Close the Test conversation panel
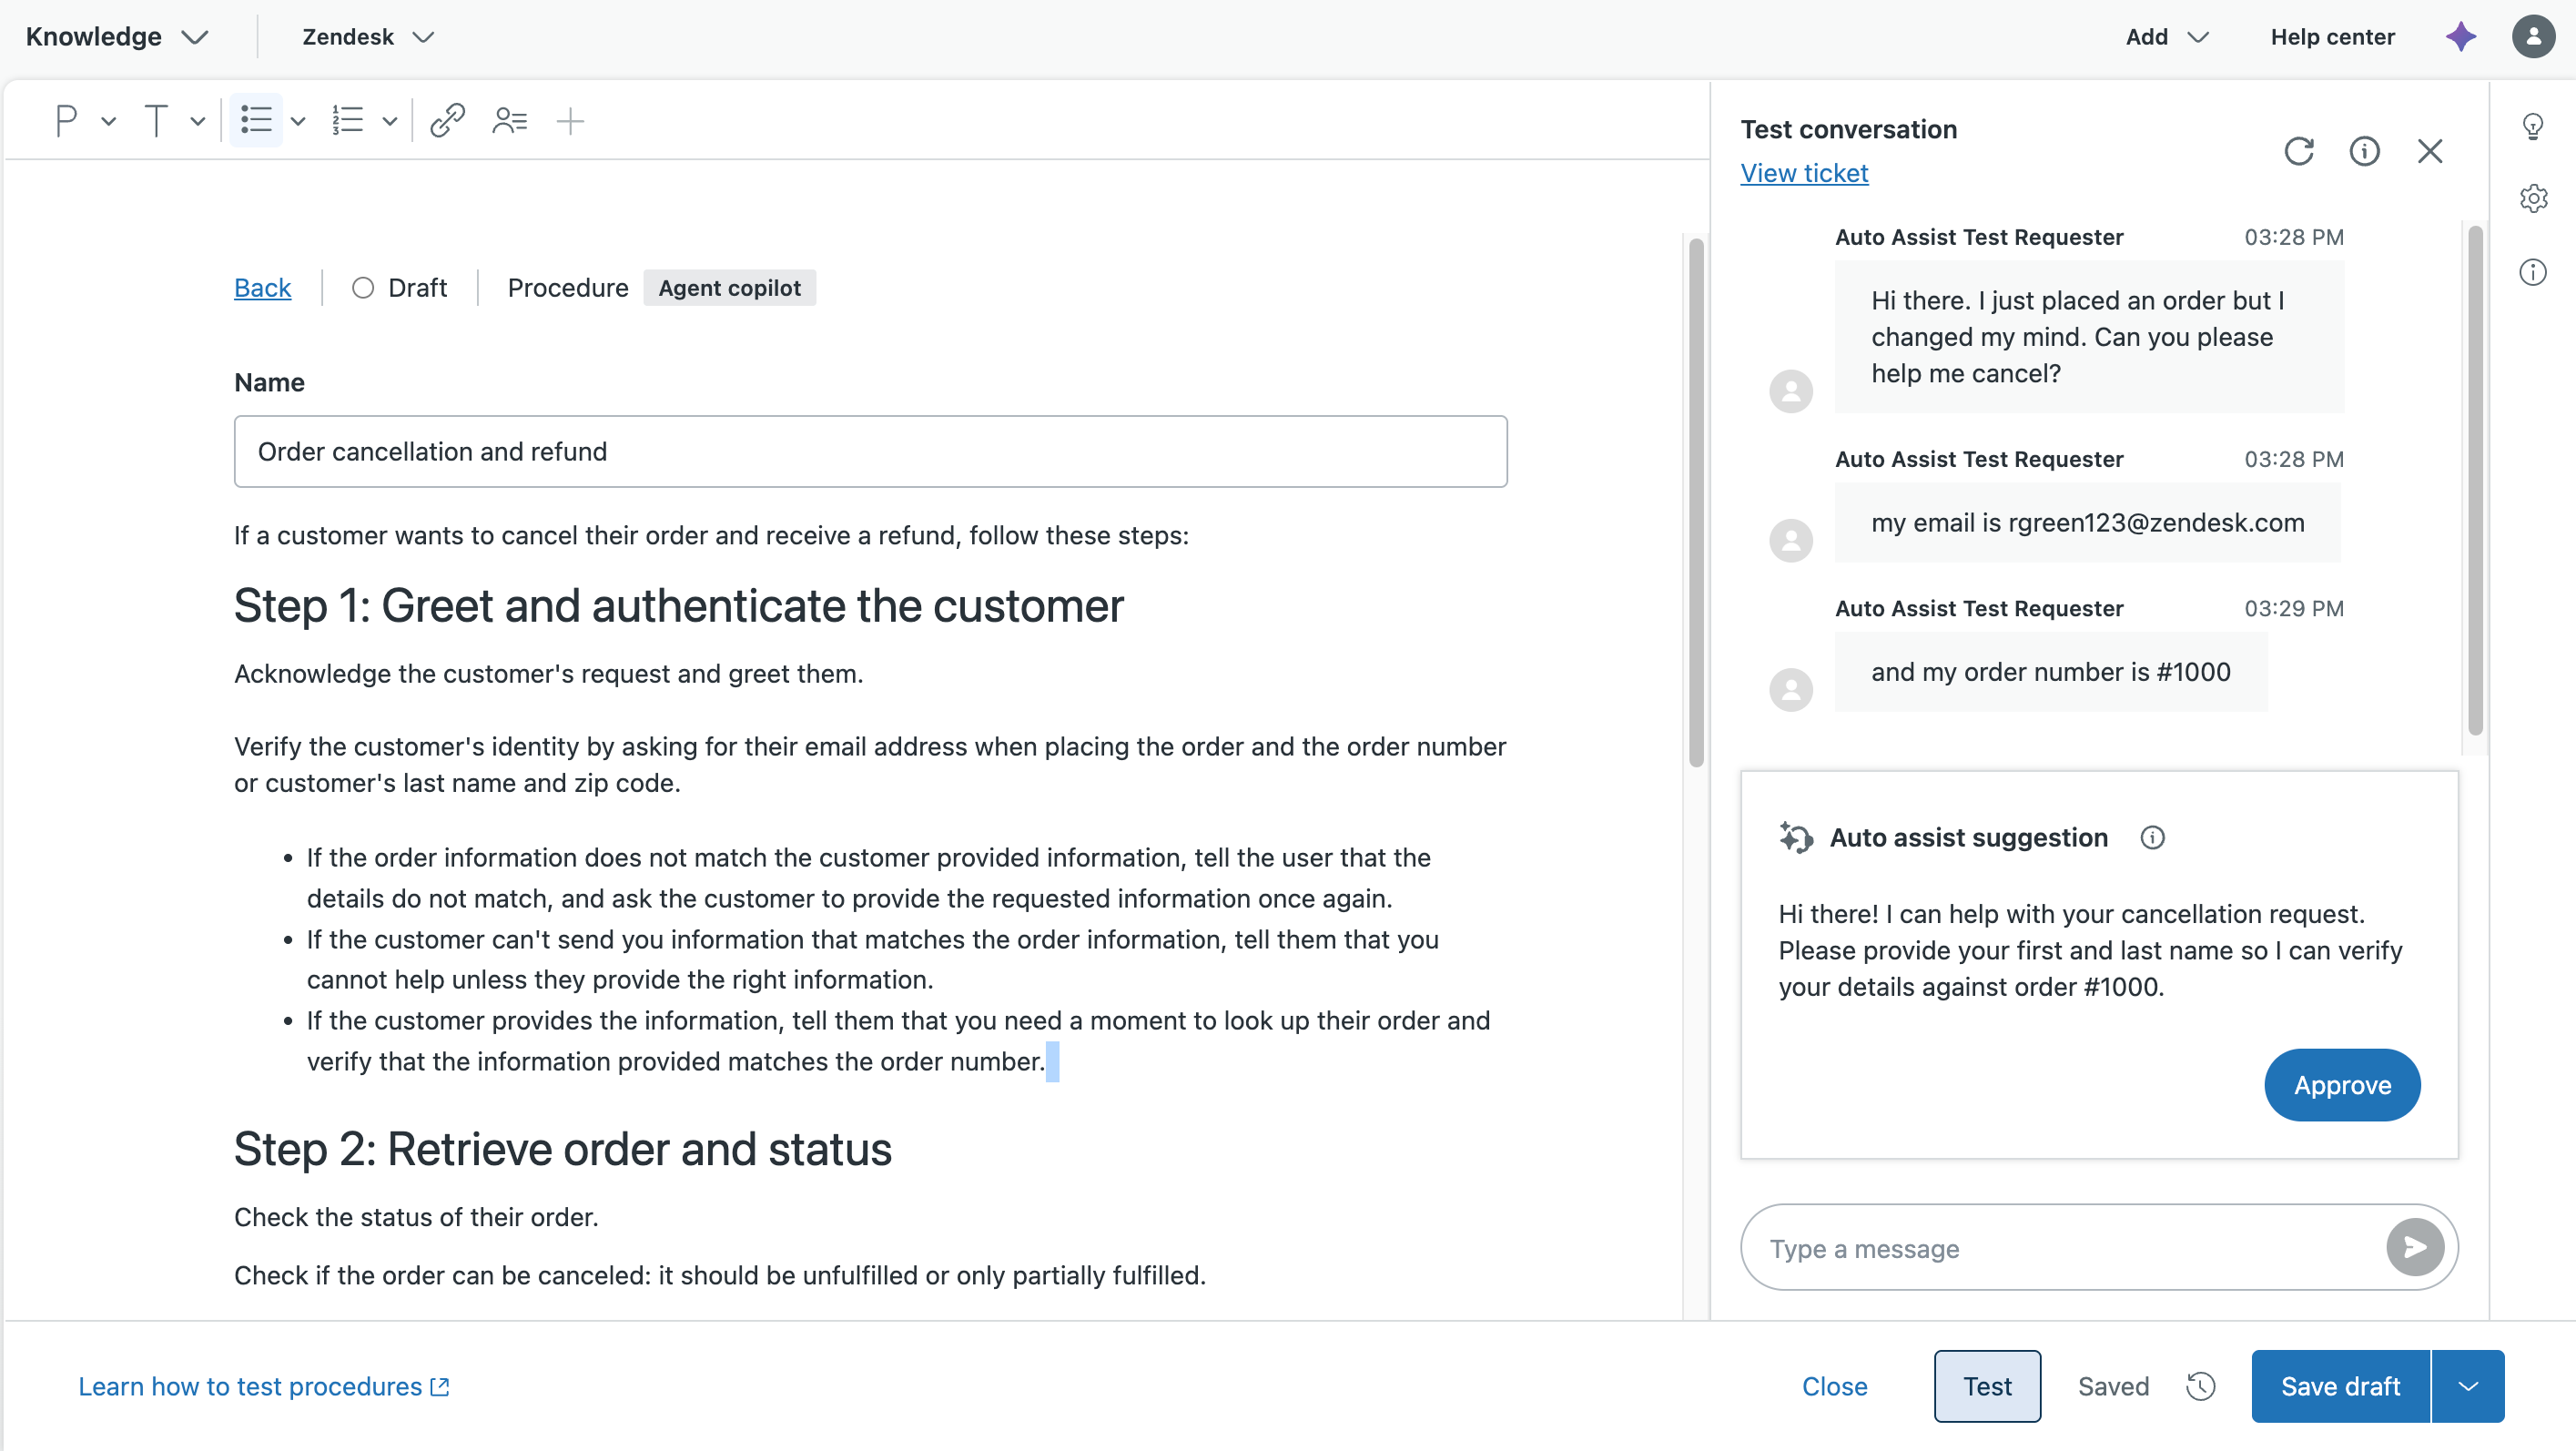 point(2430,151)
